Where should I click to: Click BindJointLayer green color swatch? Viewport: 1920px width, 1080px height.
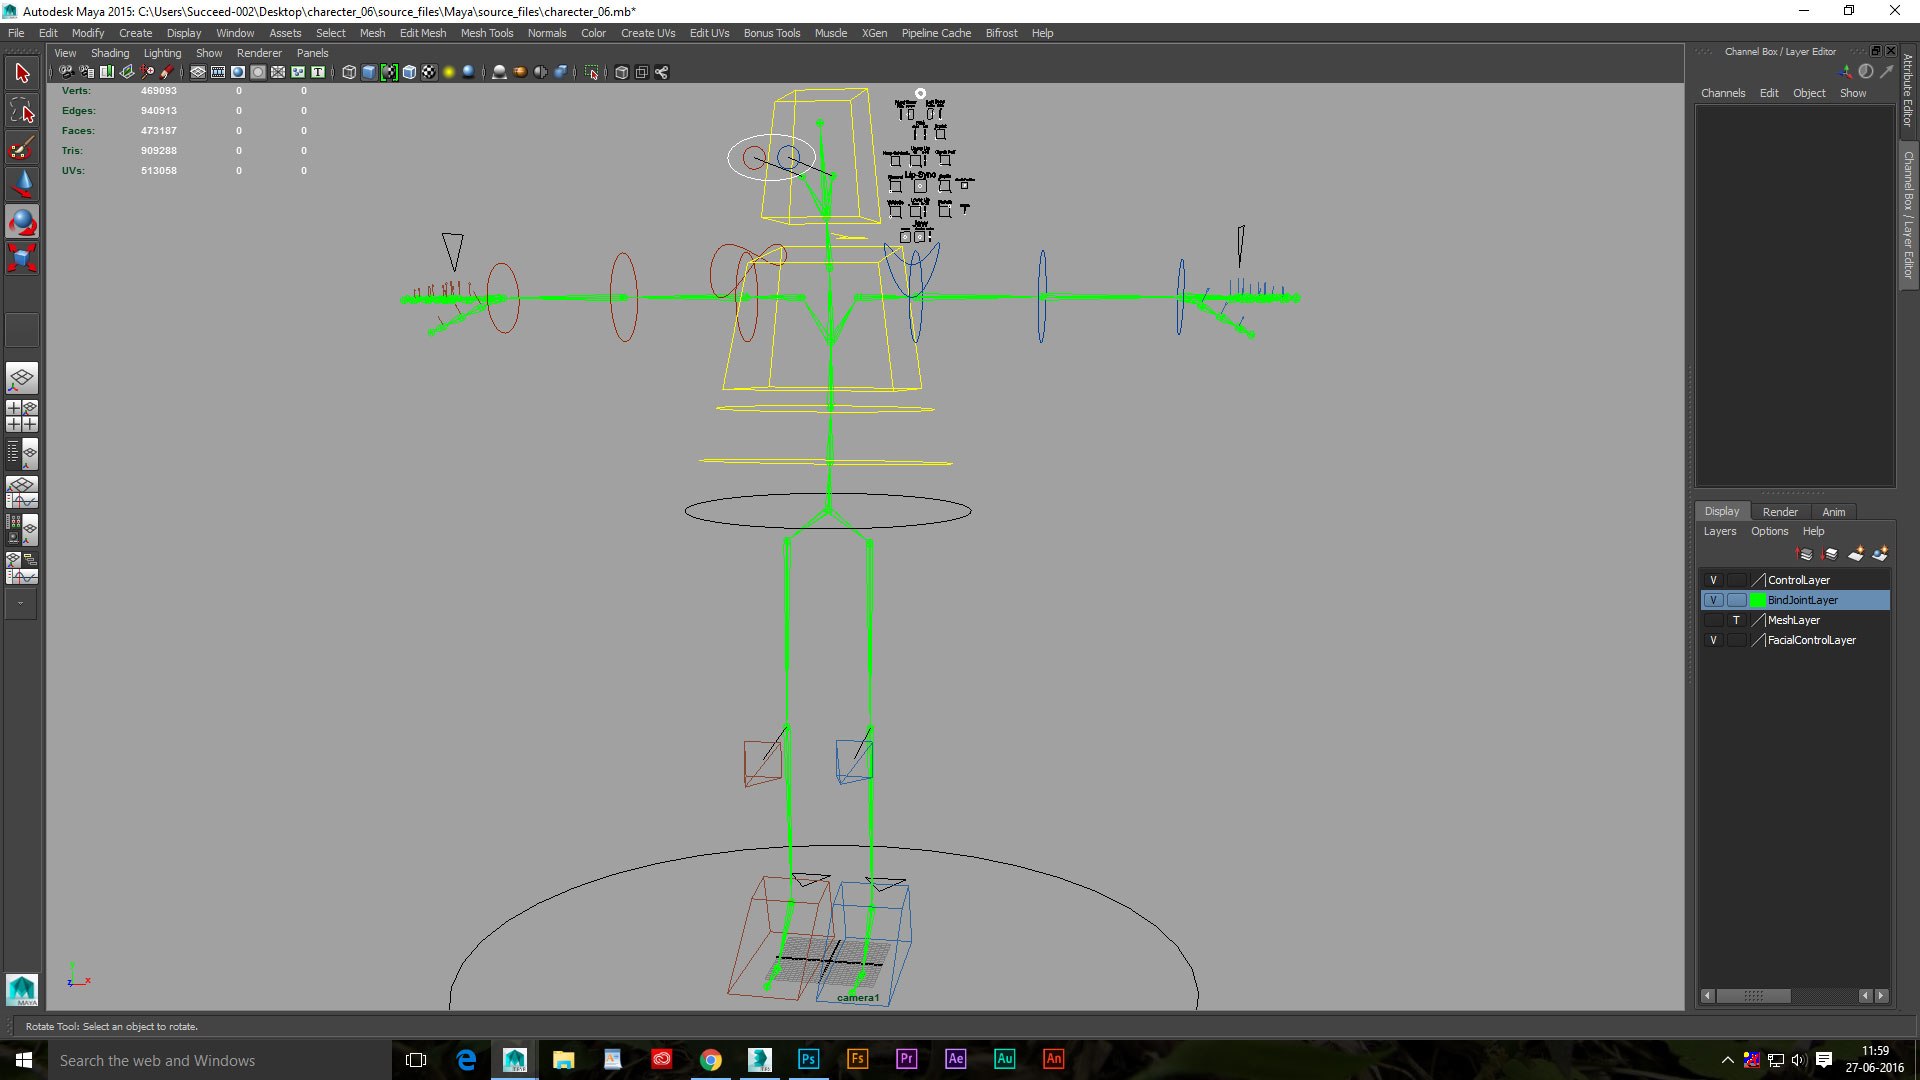point(1758,600)
